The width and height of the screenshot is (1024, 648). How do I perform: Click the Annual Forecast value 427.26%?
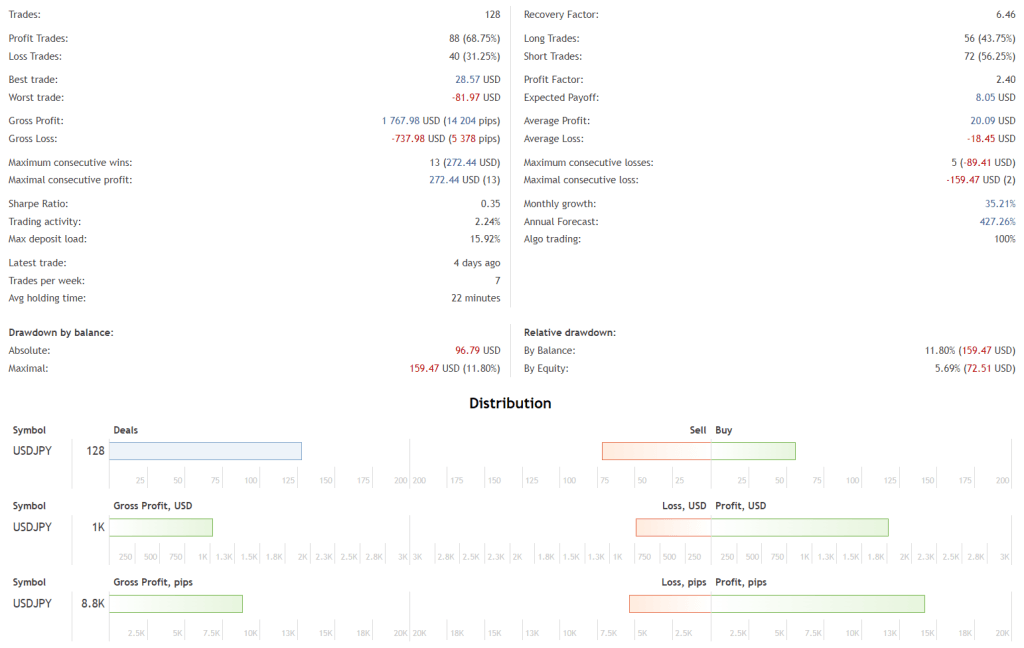point(997,221)
